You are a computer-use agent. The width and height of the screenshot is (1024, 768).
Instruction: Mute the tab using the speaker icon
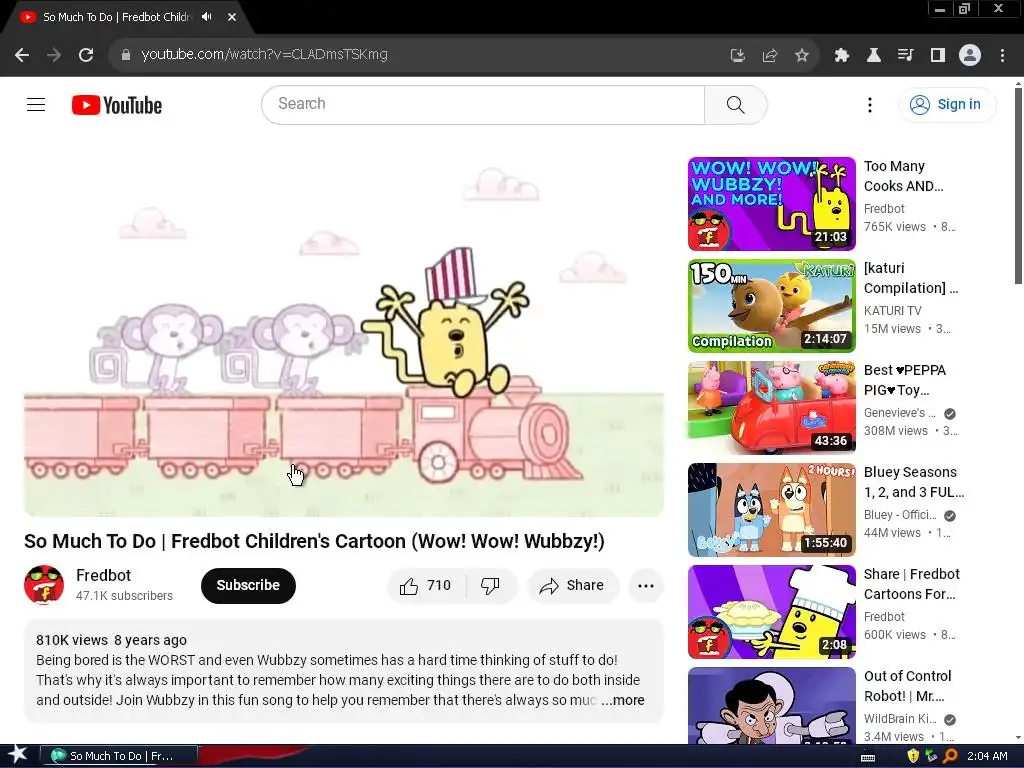(x=207, y=17)
